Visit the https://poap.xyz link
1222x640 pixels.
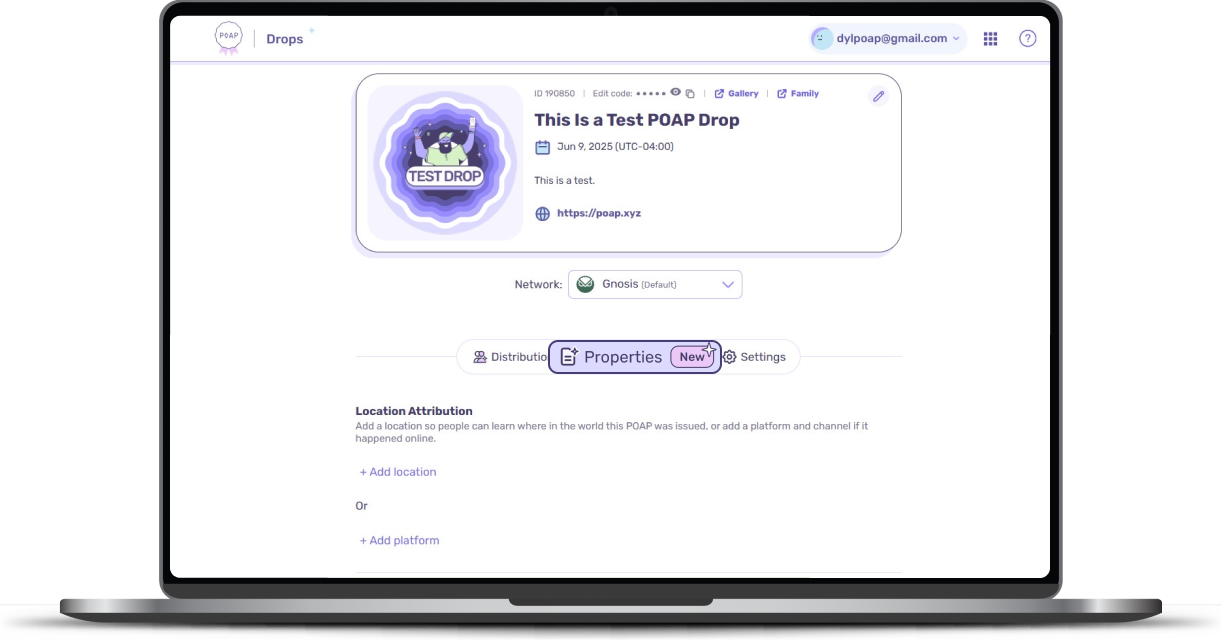[x=599, y=213]
